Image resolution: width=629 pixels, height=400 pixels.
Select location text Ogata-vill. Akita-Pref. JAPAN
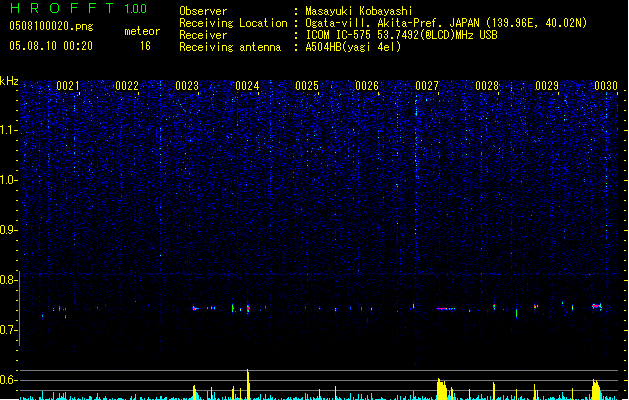(x=392, y=23)
